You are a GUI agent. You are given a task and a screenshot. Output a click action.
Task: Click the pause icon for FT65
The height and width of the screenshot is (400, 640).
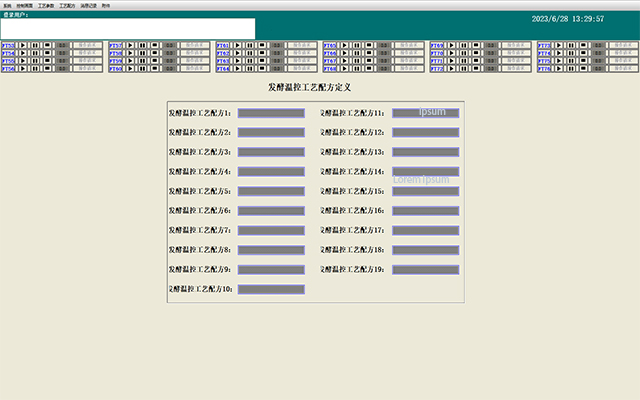click(x=357, y=45)
